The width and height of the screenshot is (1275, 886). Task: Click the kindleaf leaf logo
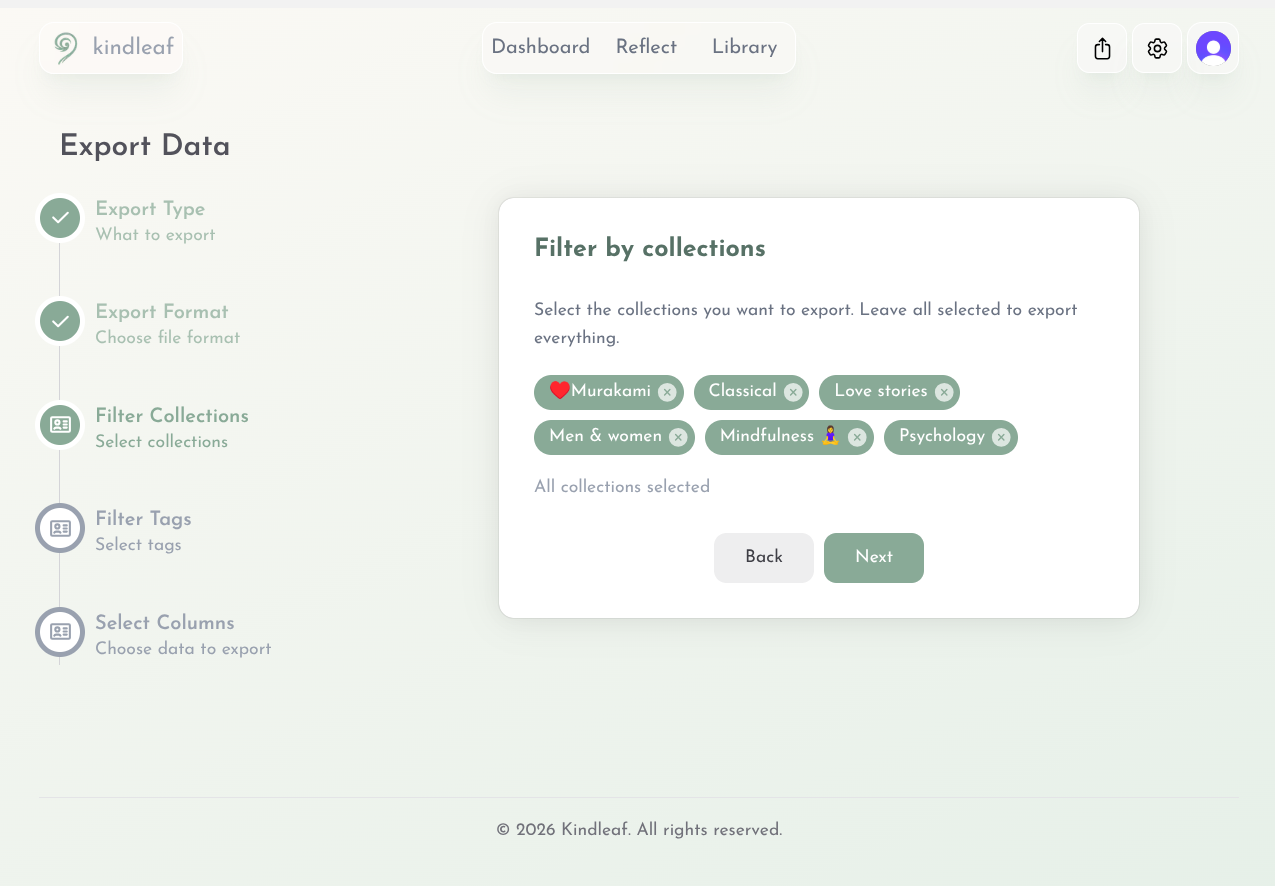pyautogui.click(x=63, y=46)
